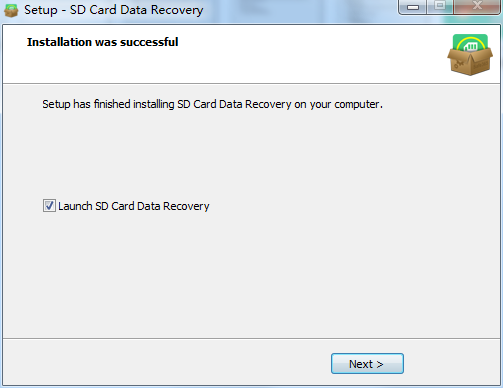Screen dimensions: 503x388
Task: Click the Setup - SD Card Data Recovery title
Action: click(114, 10)
